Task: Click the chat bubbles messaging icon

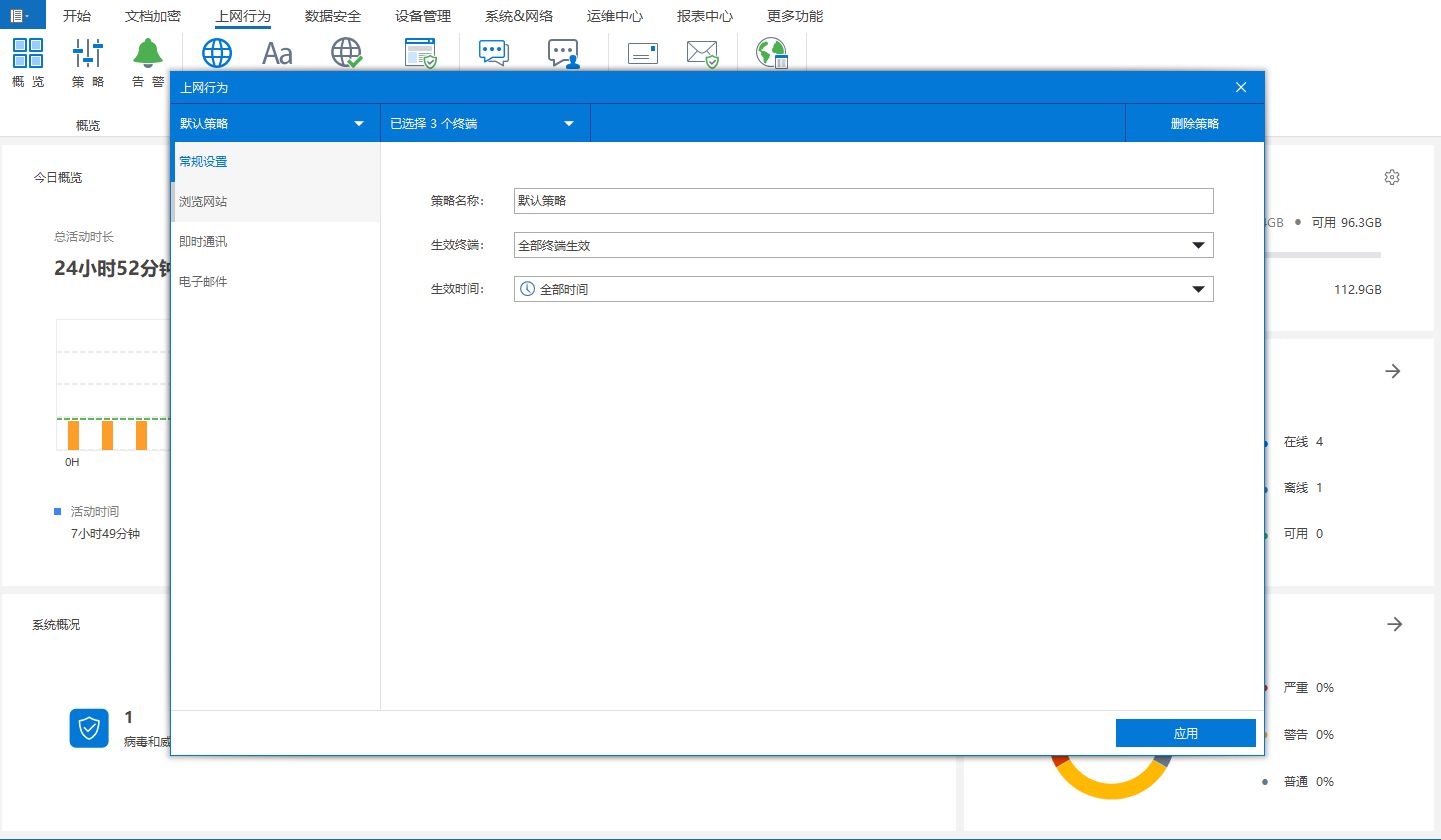Action: 494,53
